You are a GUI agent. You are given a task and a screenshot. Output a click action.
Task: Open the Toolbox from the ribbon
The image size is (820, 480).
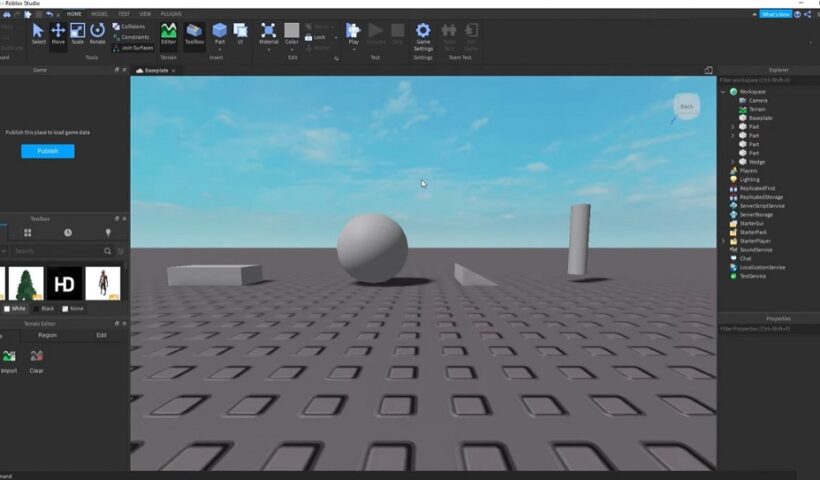(x=195, y=34)
